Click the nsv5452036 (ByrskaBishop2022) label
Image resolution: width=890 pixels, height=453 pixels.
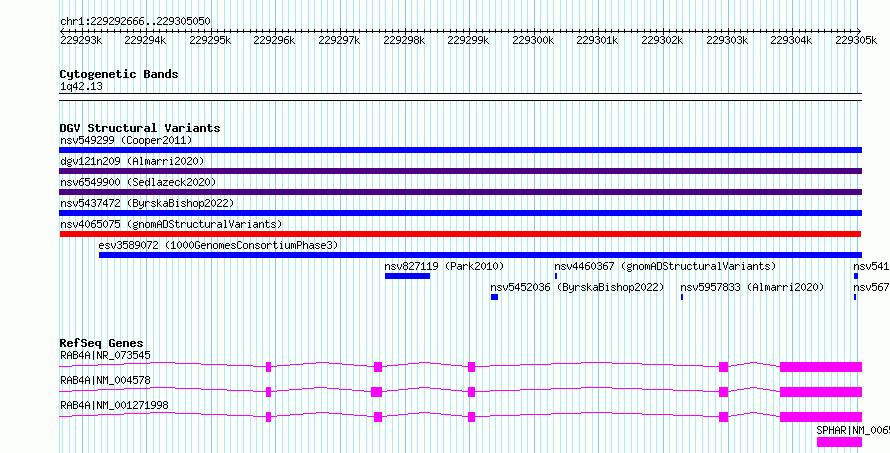[577, 287]
